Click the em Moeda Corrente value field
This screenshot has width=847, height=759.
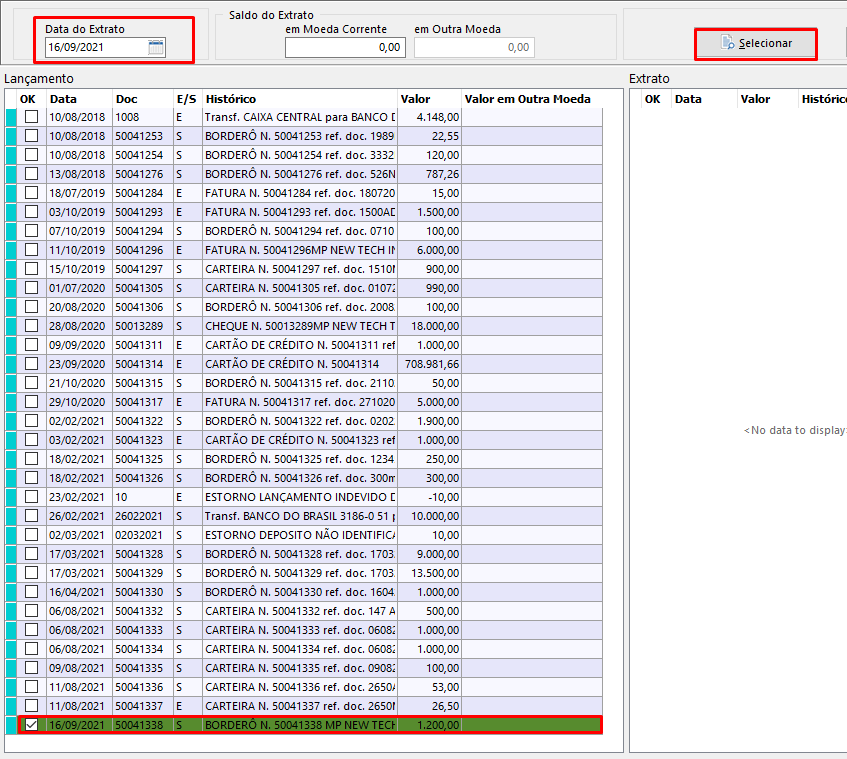click(x=345, y=47)
